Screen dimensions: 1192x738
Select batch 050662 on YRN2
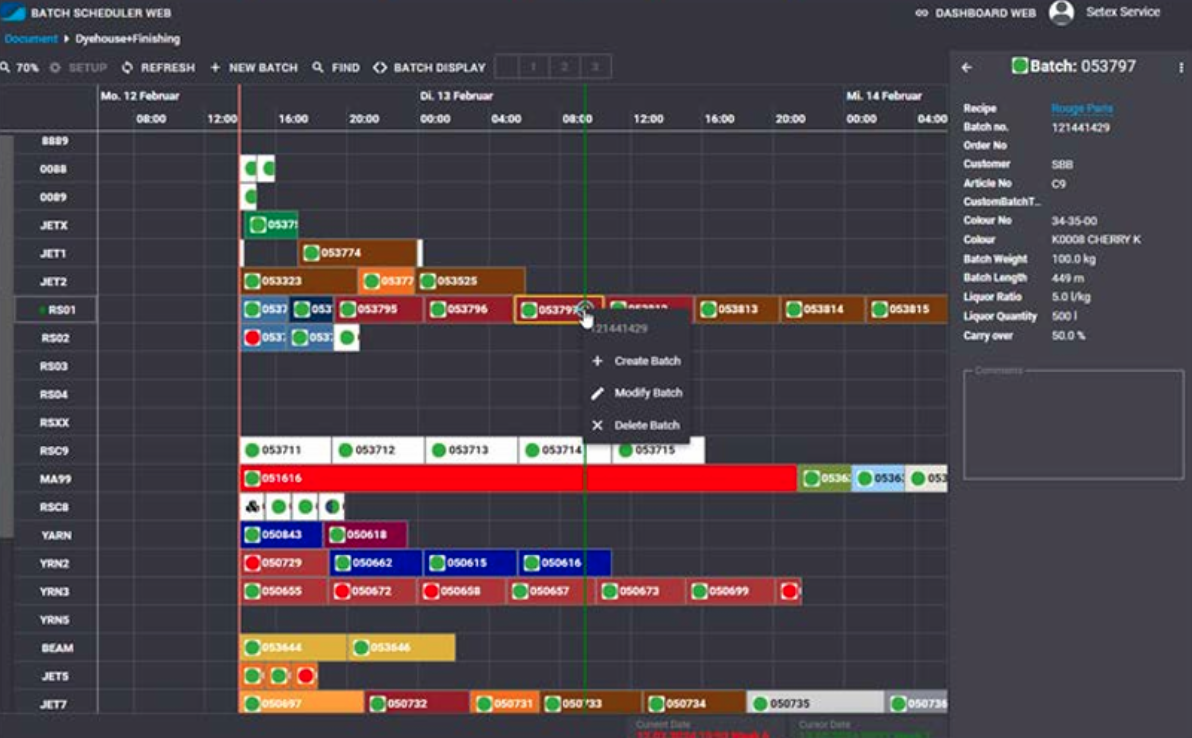(375, 562)
